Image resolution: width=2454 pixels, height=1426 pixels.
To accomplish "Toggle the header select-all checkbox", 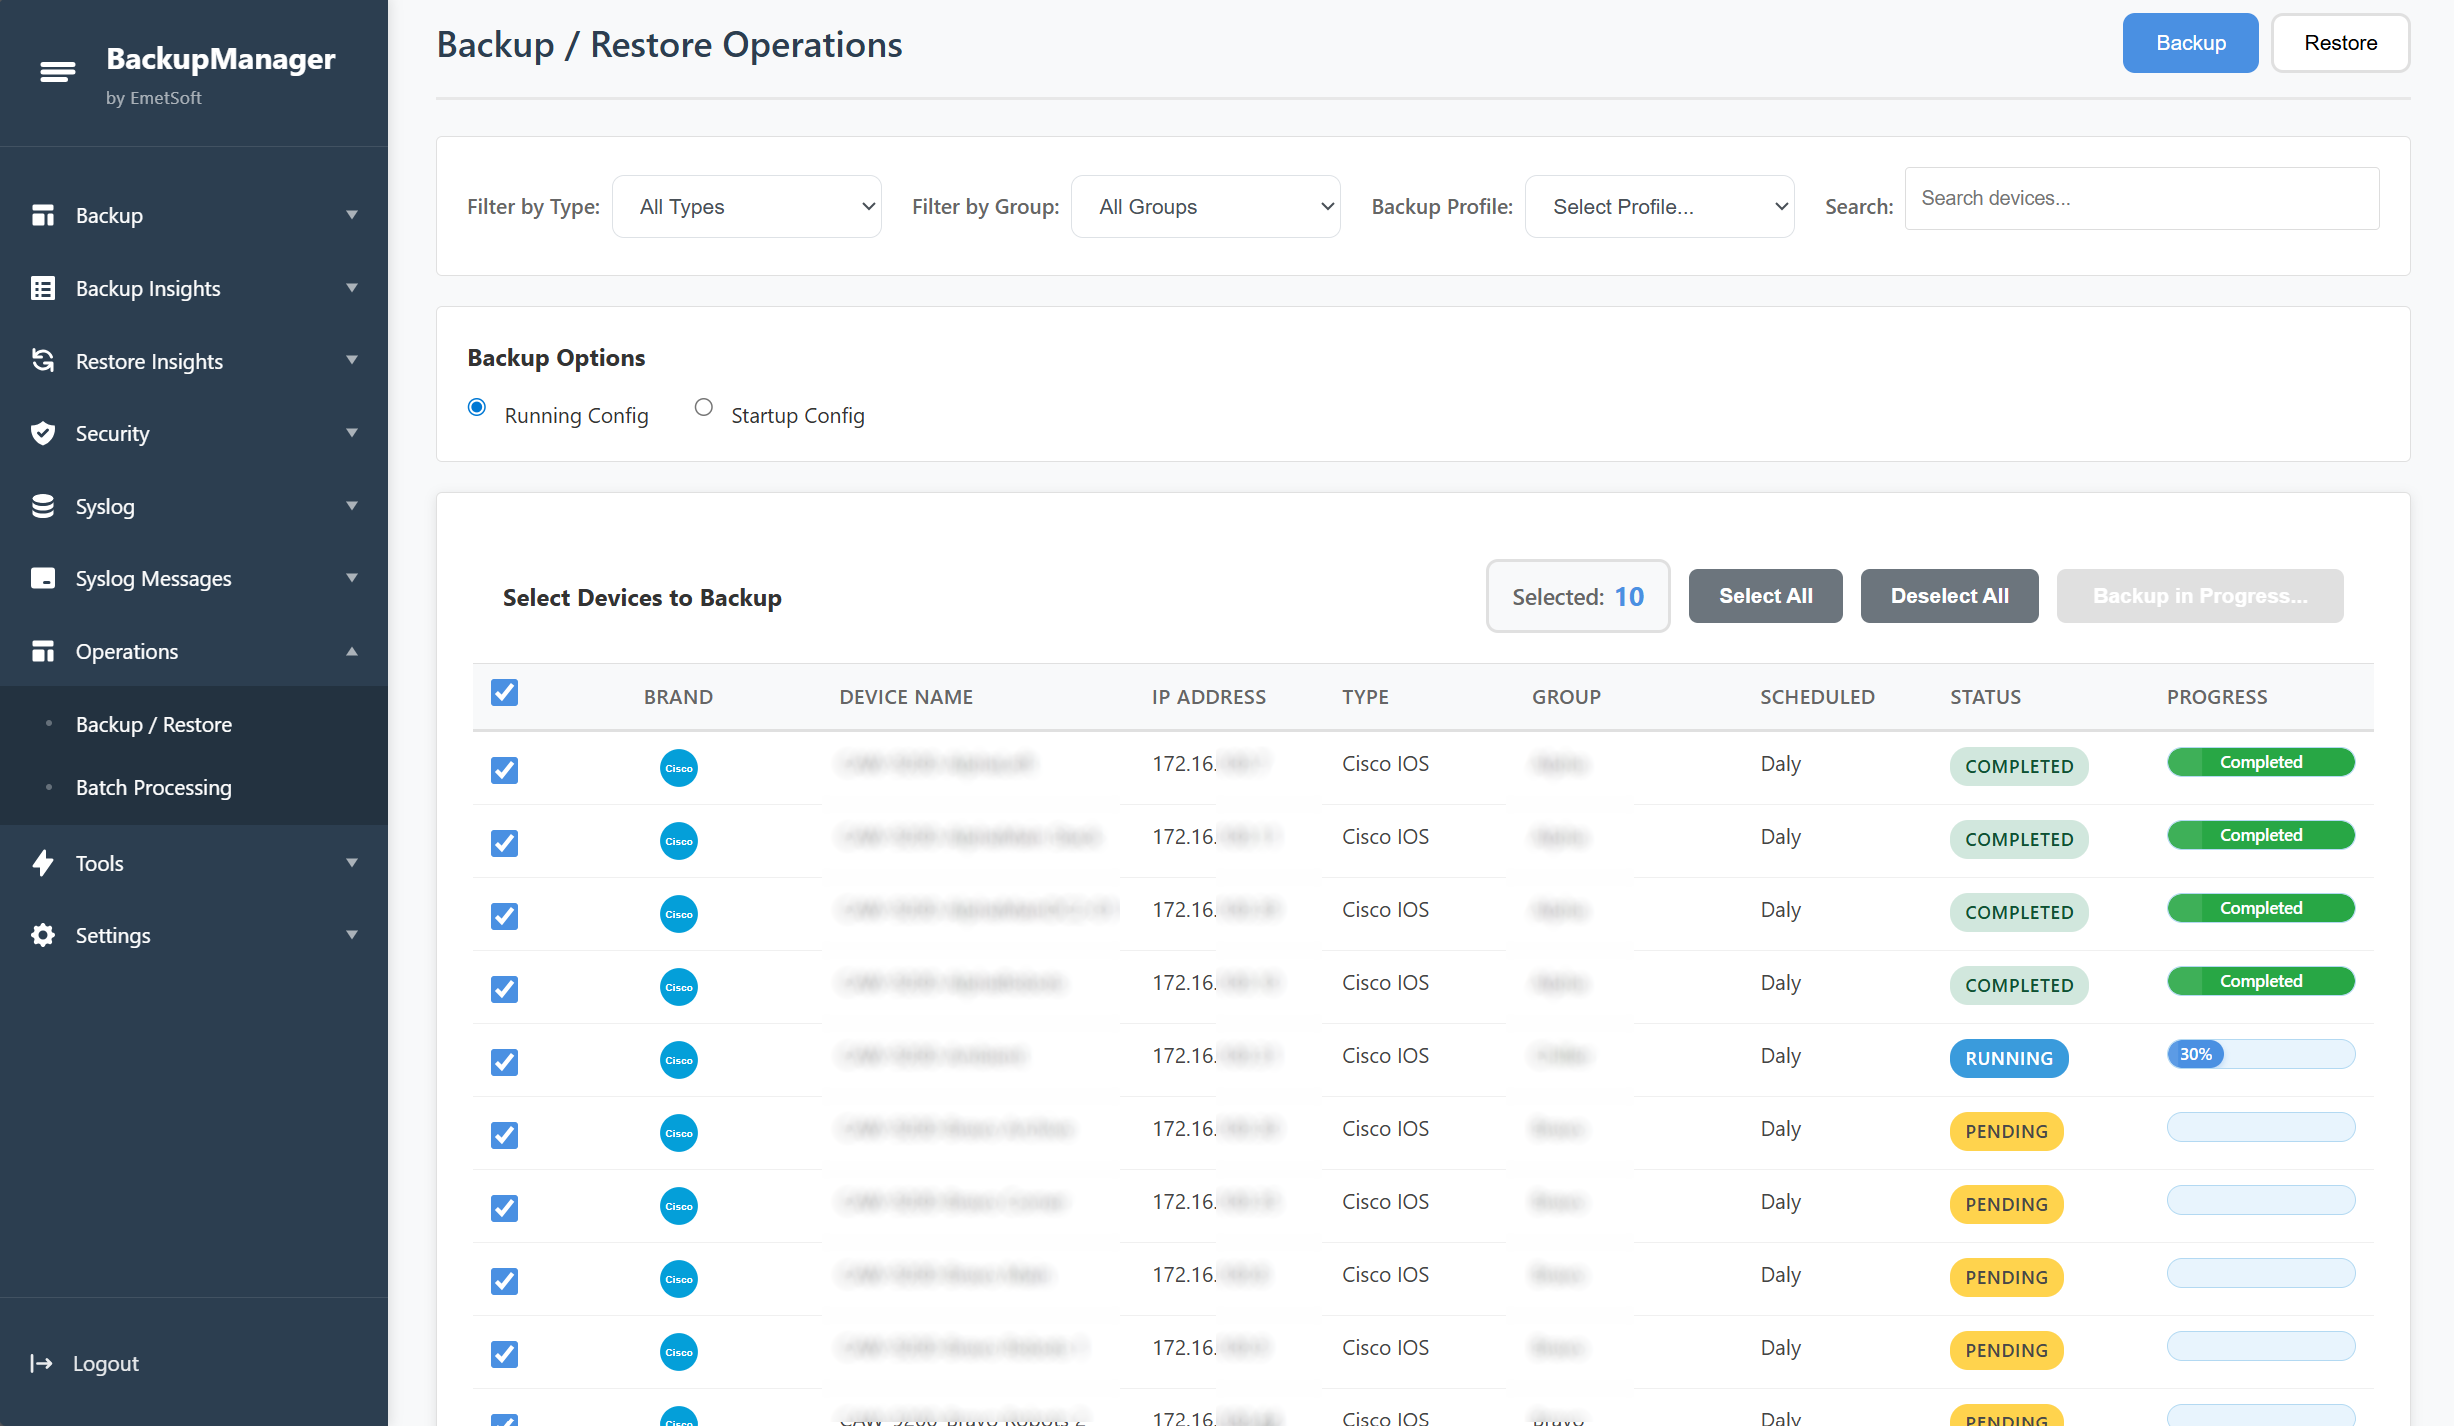I will tap(505, 693).
